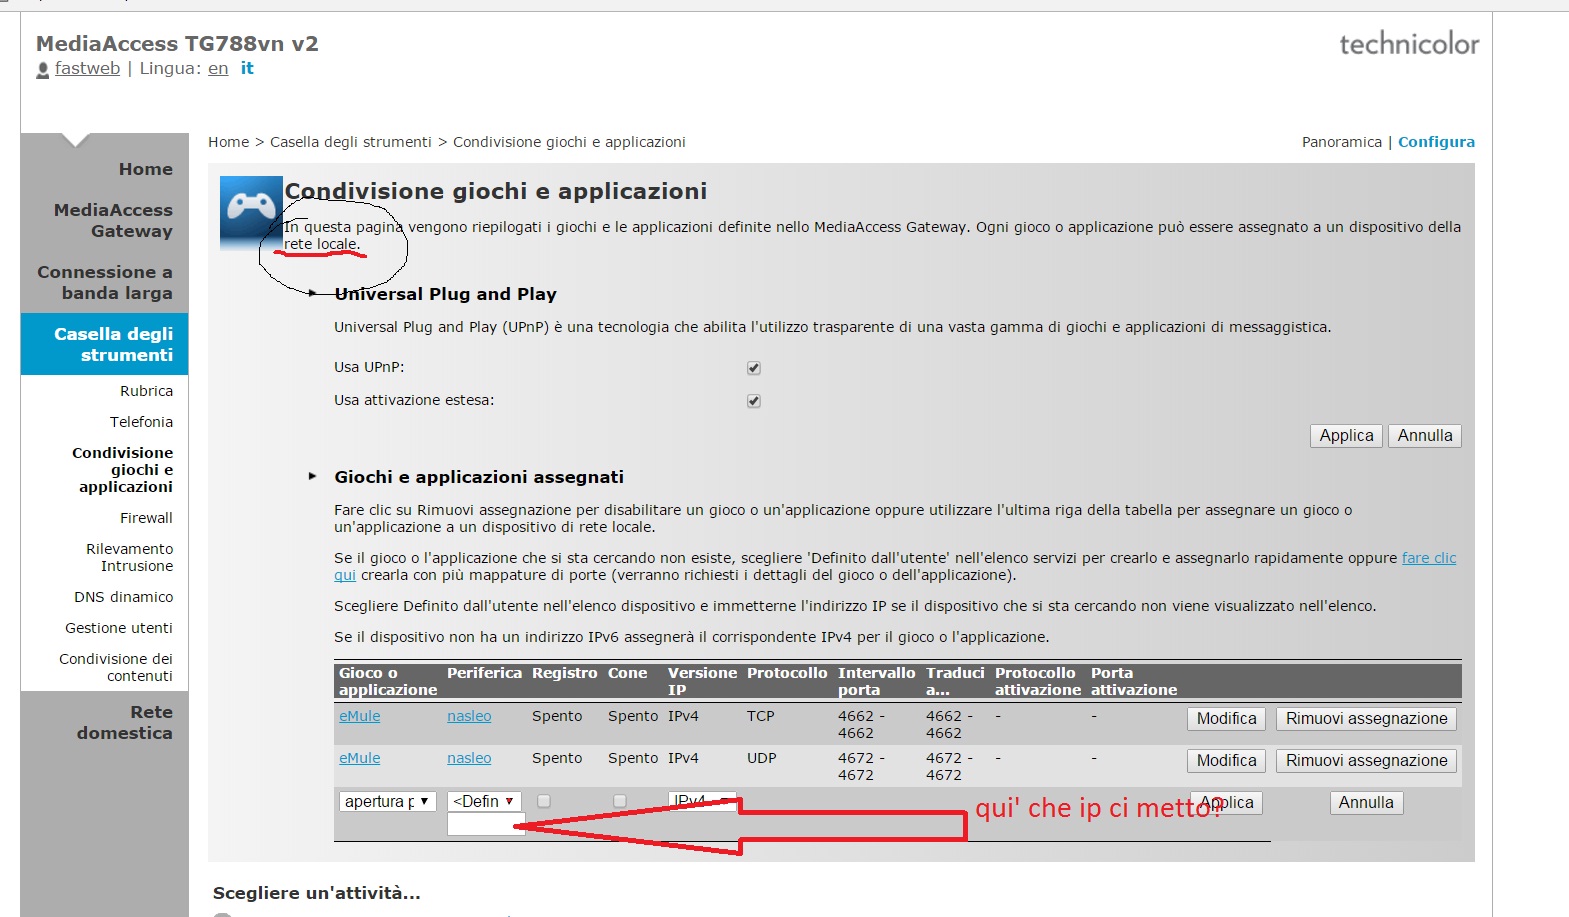Viewport: 1569px width, 917px height.
Task: Open Connessione a banda larga menu
Action: pos(105,282)
